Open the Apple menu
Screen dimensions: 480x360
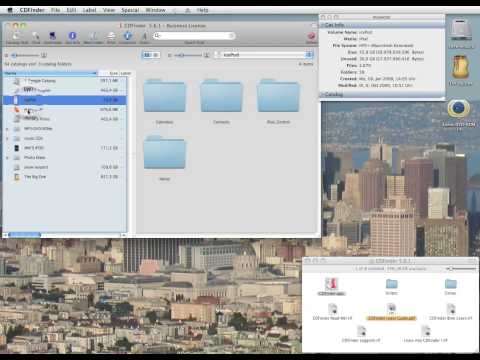click(x=10, y=10)
